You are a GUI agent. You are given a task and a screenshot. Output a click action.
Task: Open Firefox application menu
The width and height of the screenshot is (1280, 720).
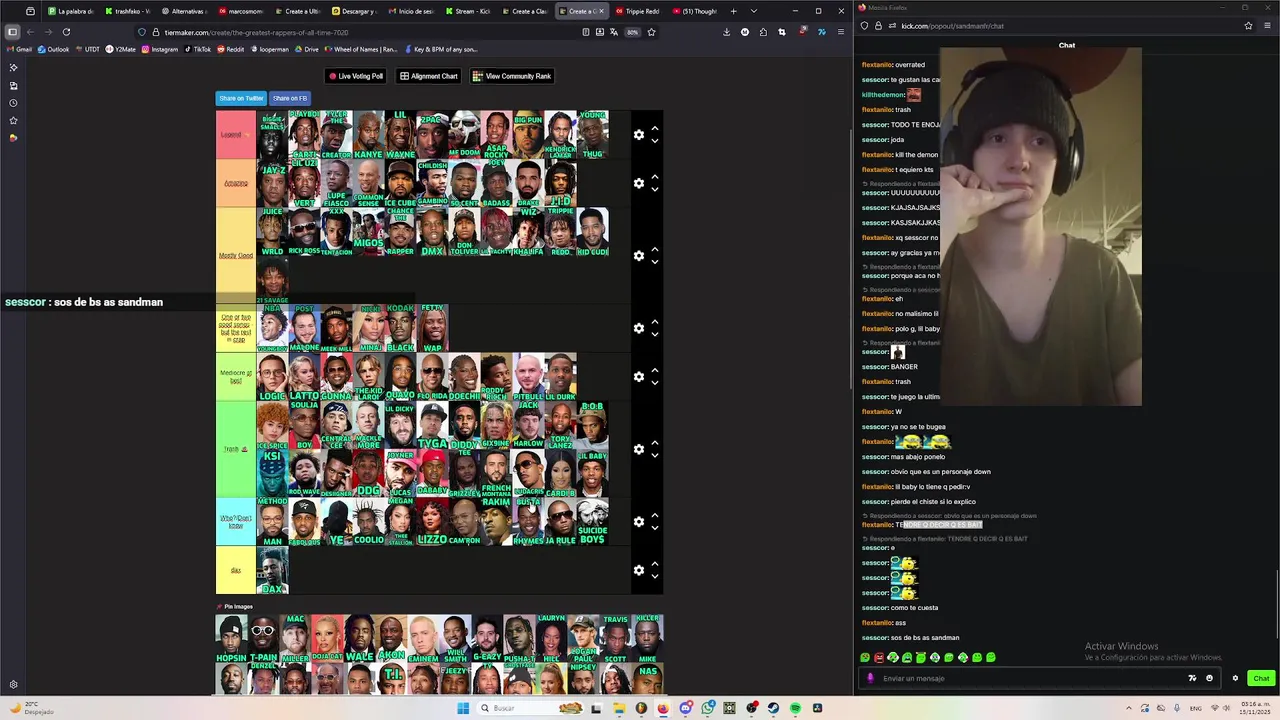click(840, 32)
